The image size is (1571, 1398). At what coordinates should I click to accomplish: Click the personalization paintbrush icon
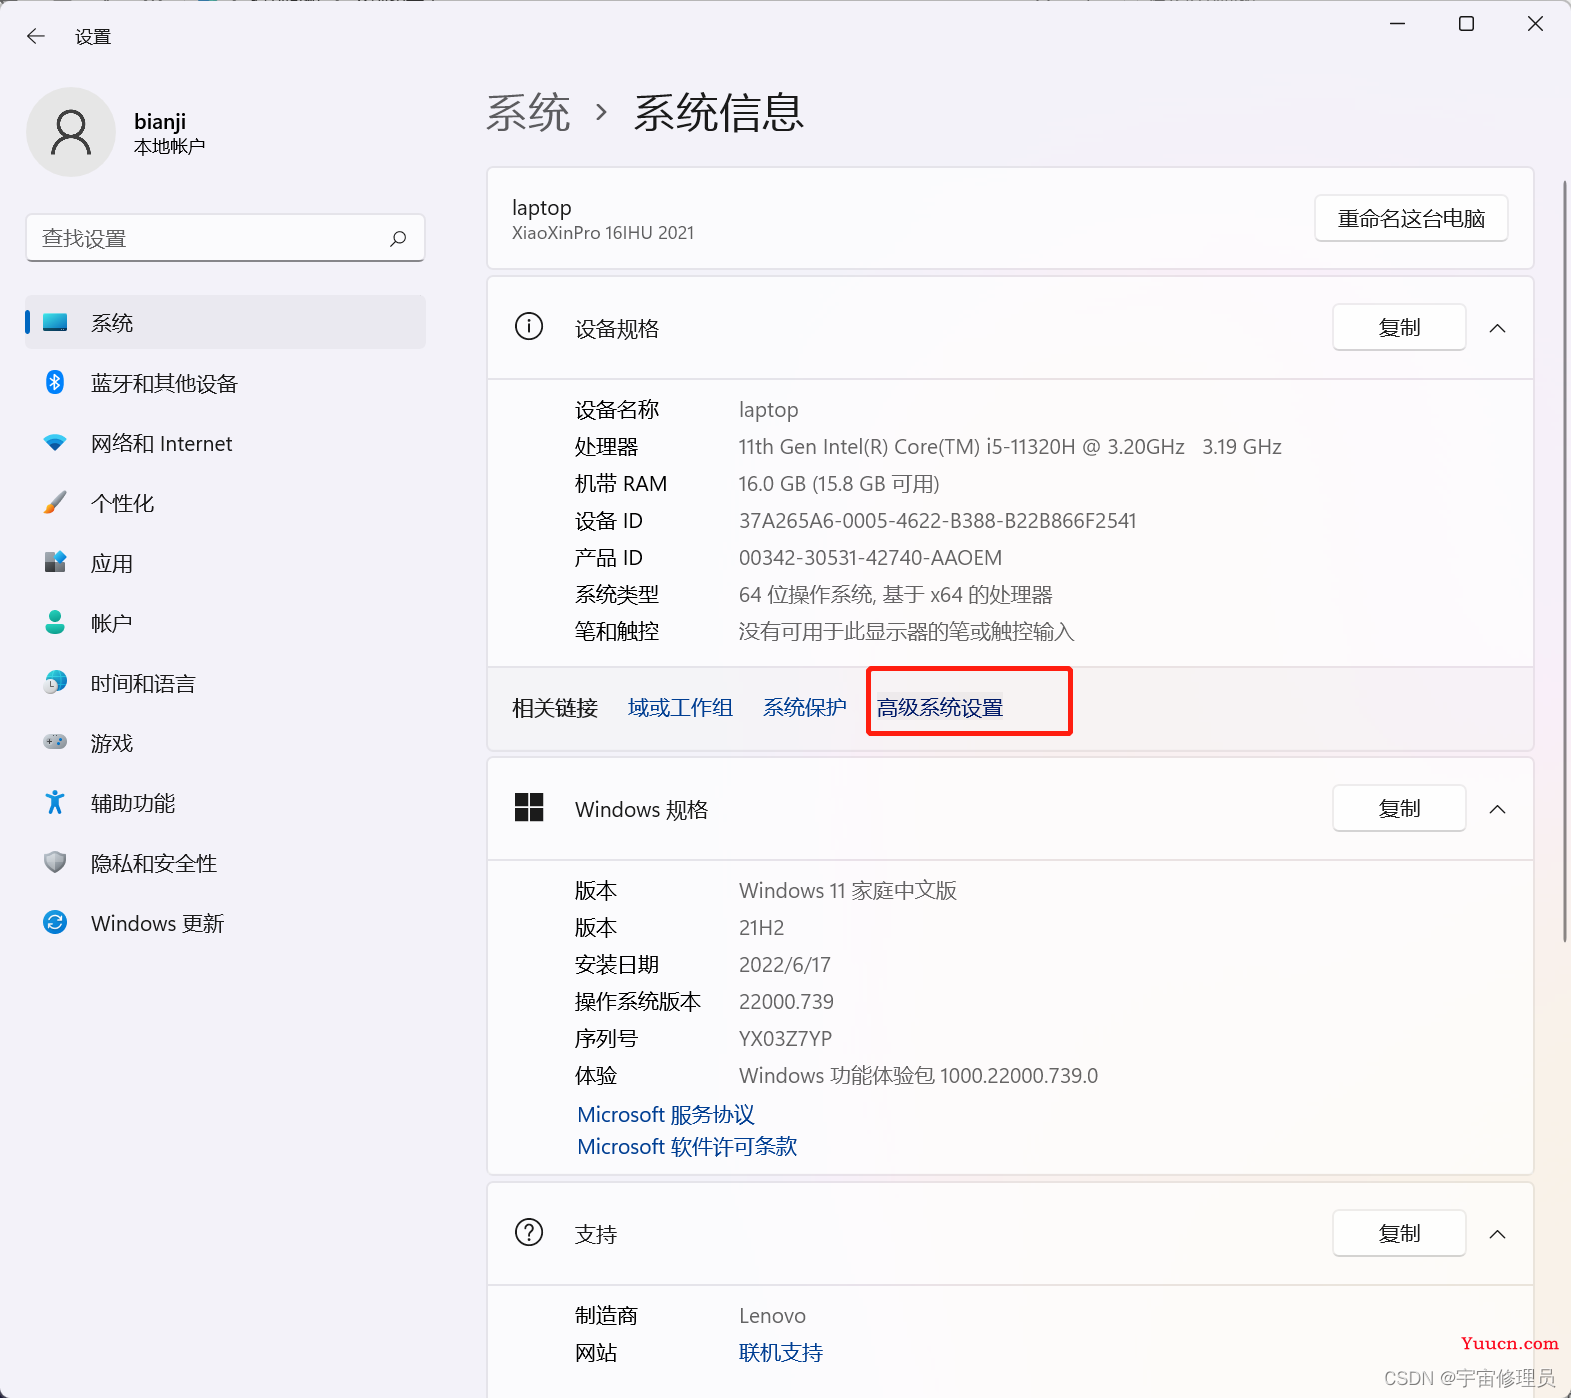click(55, 502)
